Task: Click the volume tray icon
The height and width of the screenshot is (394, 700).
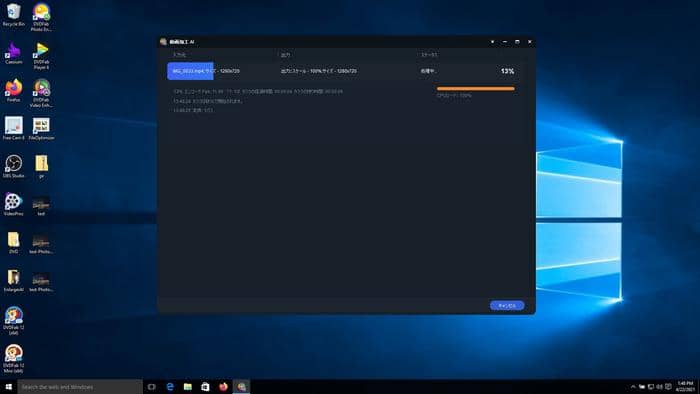Action: (x=659, y=387)
